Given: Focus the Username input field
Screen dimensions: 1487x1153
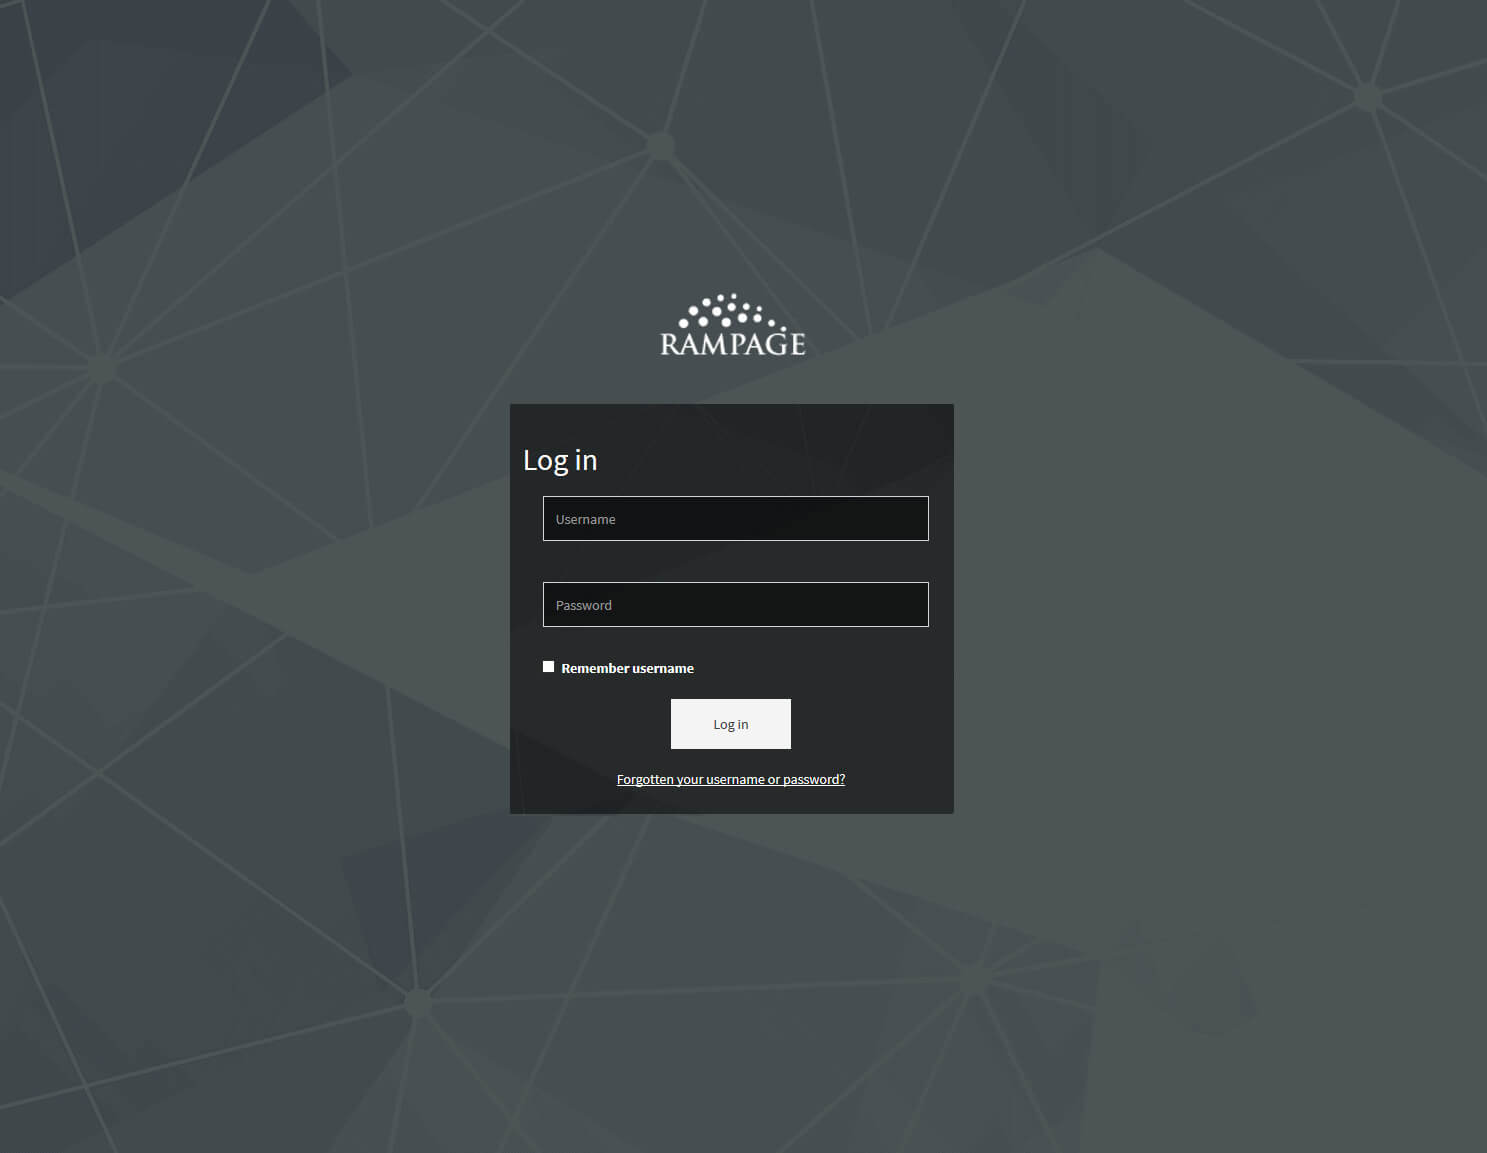Looking at the screenshot, I should click(x=735, y=518).
